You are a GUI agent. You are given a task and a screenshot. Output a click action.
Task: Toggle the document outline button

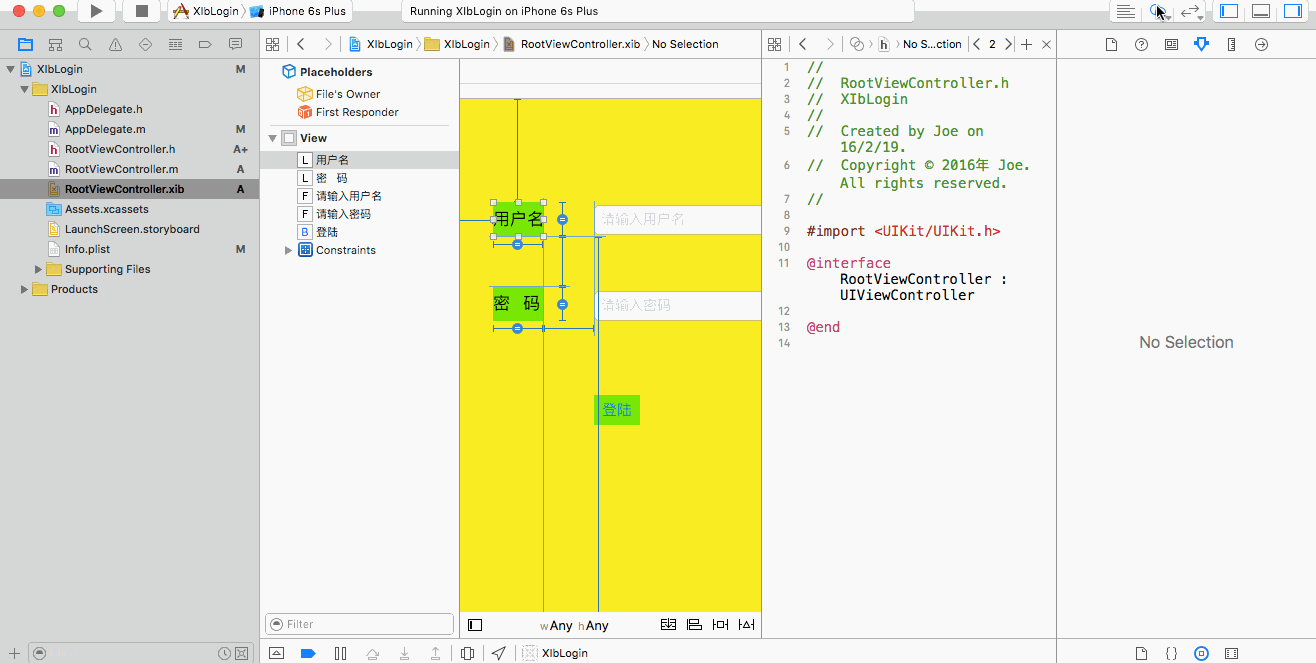(x=475, y=625)
